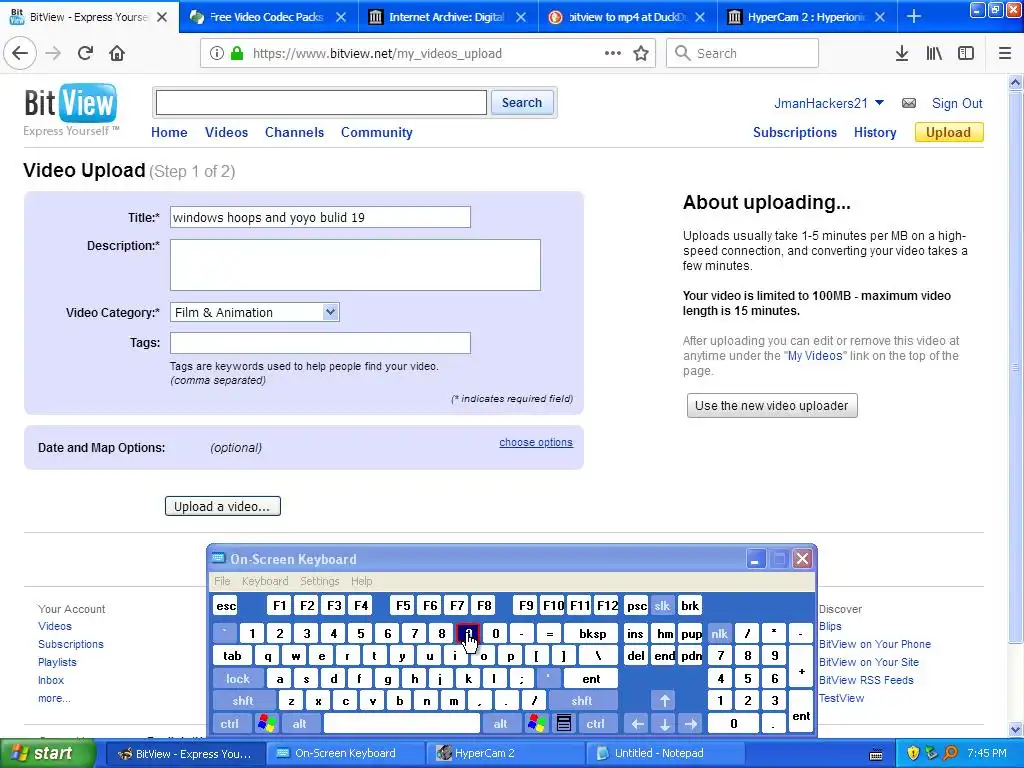The width and height of the screenshot is (1024, 768).
Task: Go to the browser home page icon
Action: (117, 53)
